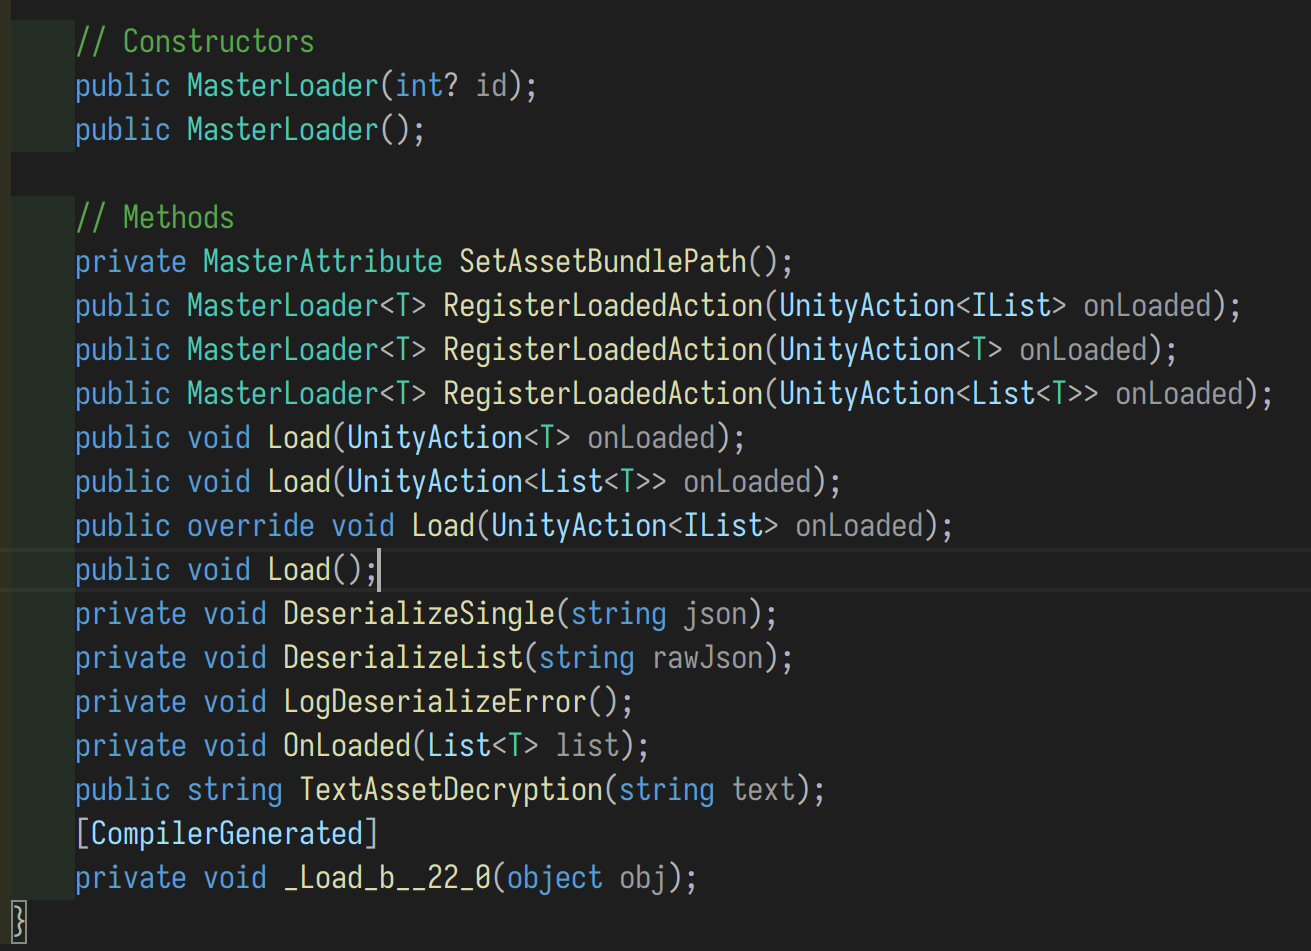Click the rawJson parameter

(x=707, y=658)
